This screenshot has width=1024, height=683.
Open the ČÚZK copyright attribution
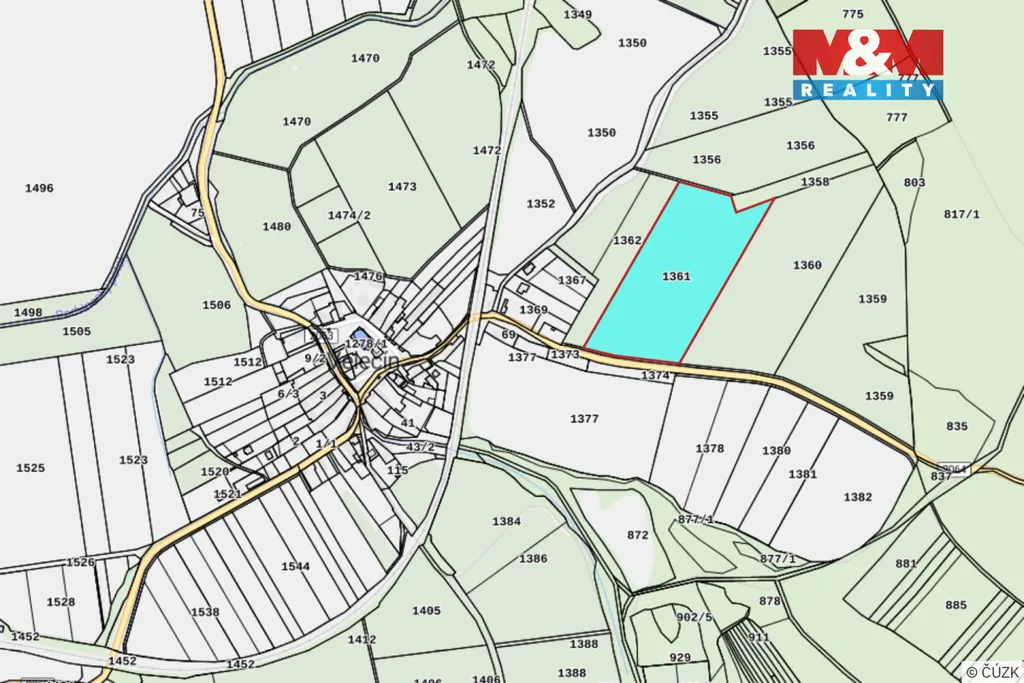tap(991, 671)
